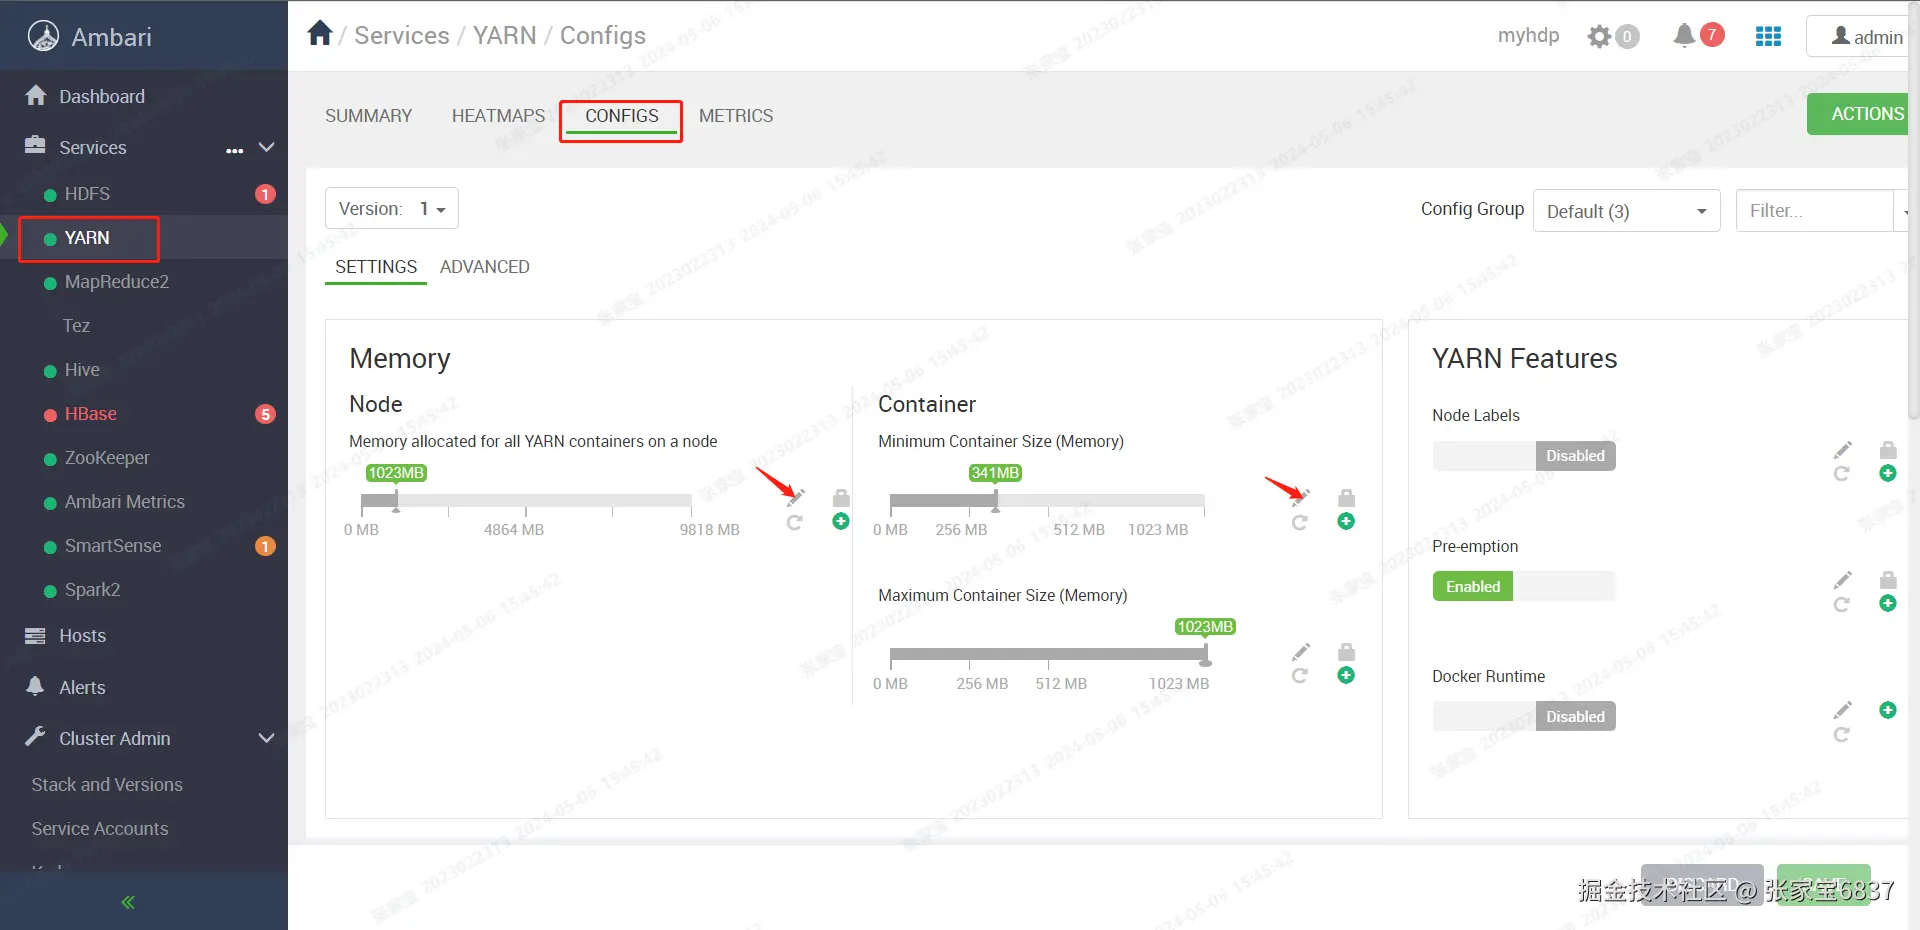Edit Docker Runtime pencil icon
The width and height of the screenshot is (1920, 930).
click(1842, 710)
